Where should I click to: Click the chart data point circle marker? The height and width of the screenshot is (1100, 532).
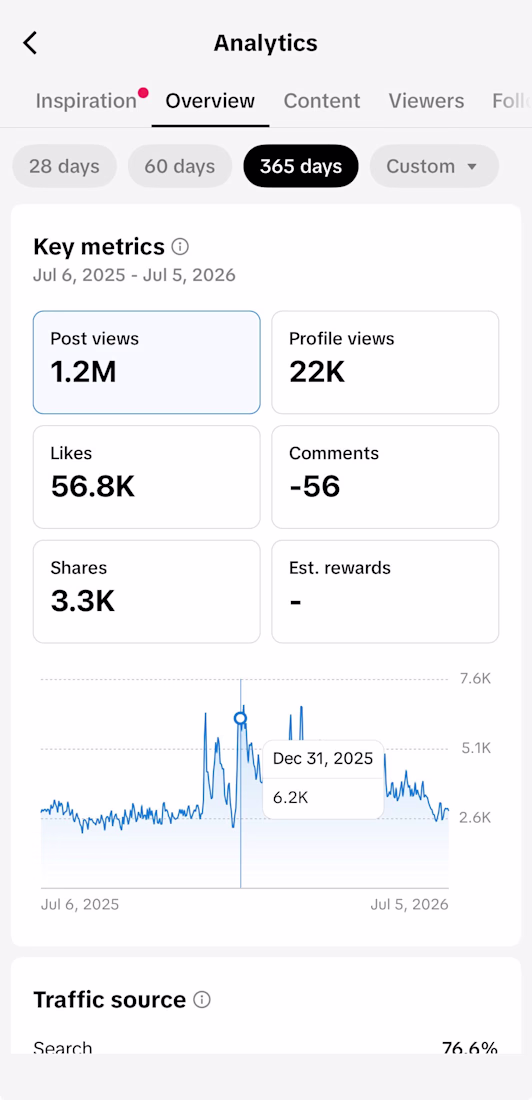(x=240, y=718)
